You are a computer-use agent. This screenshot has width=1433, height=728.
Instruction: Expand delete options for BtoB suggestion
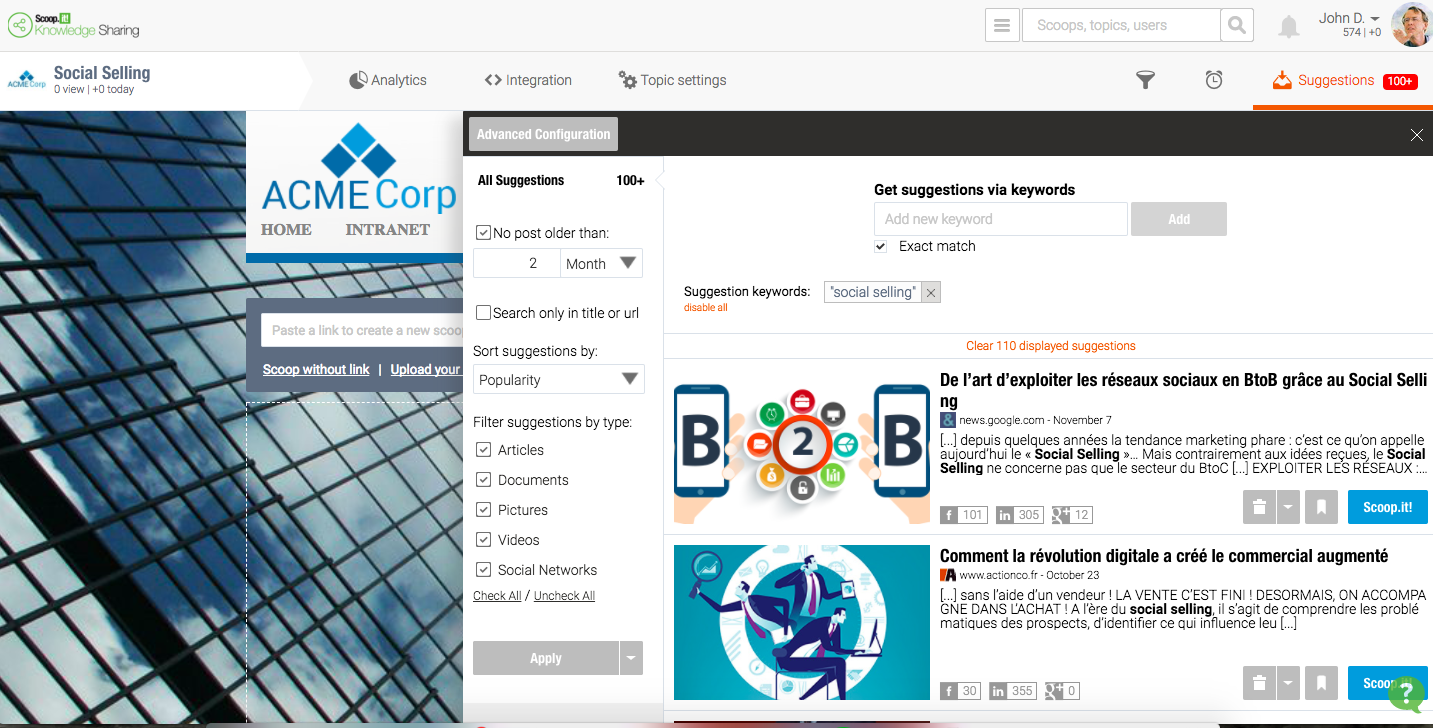[1288, 507]
